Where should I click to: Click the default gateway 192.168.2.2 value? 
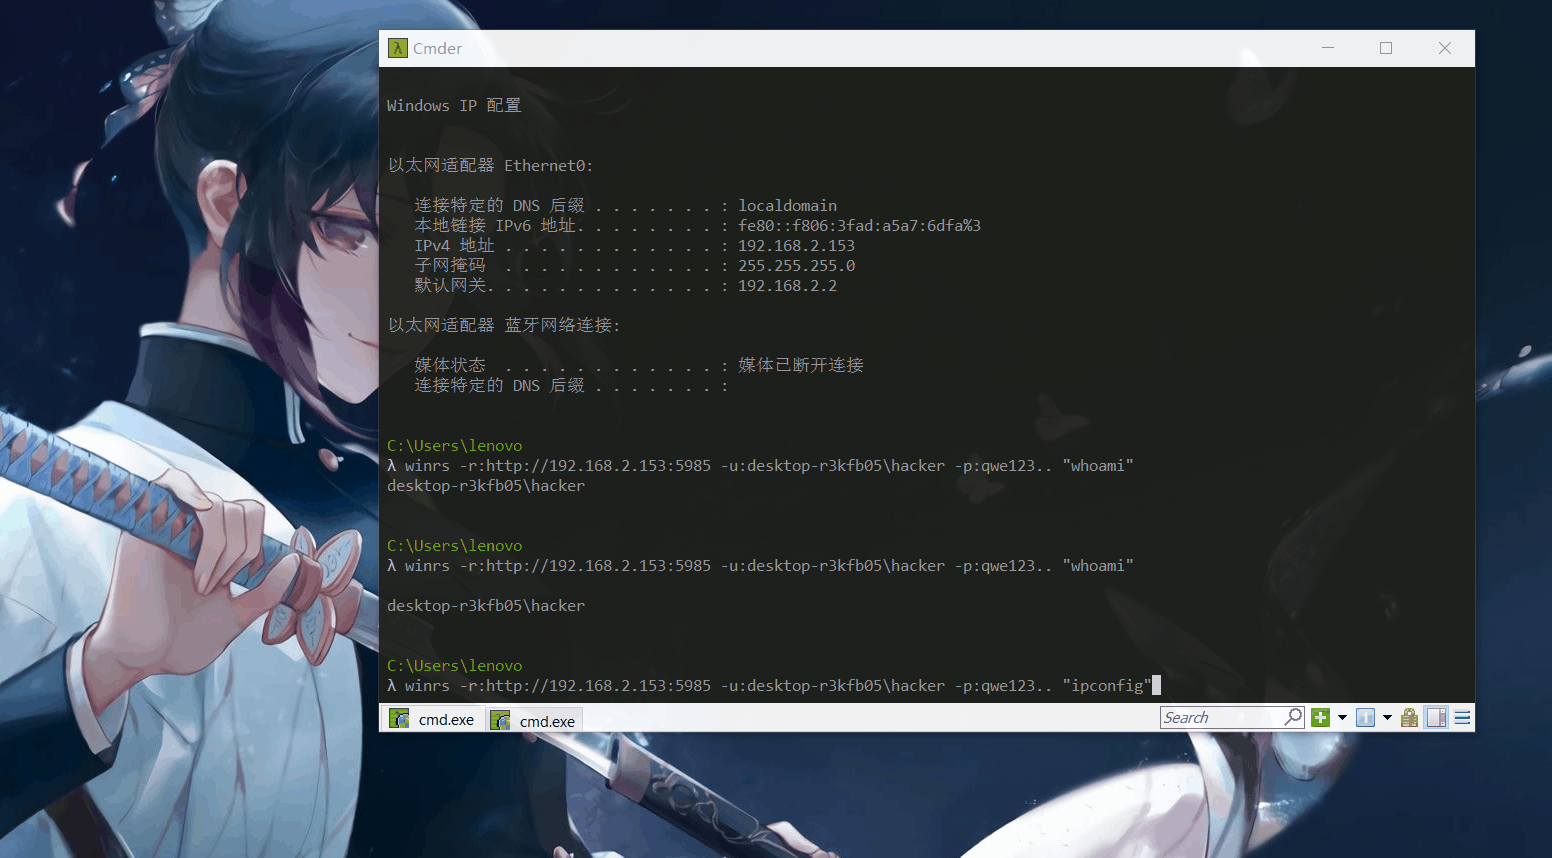pyautogui.click(x=787, y=286)
